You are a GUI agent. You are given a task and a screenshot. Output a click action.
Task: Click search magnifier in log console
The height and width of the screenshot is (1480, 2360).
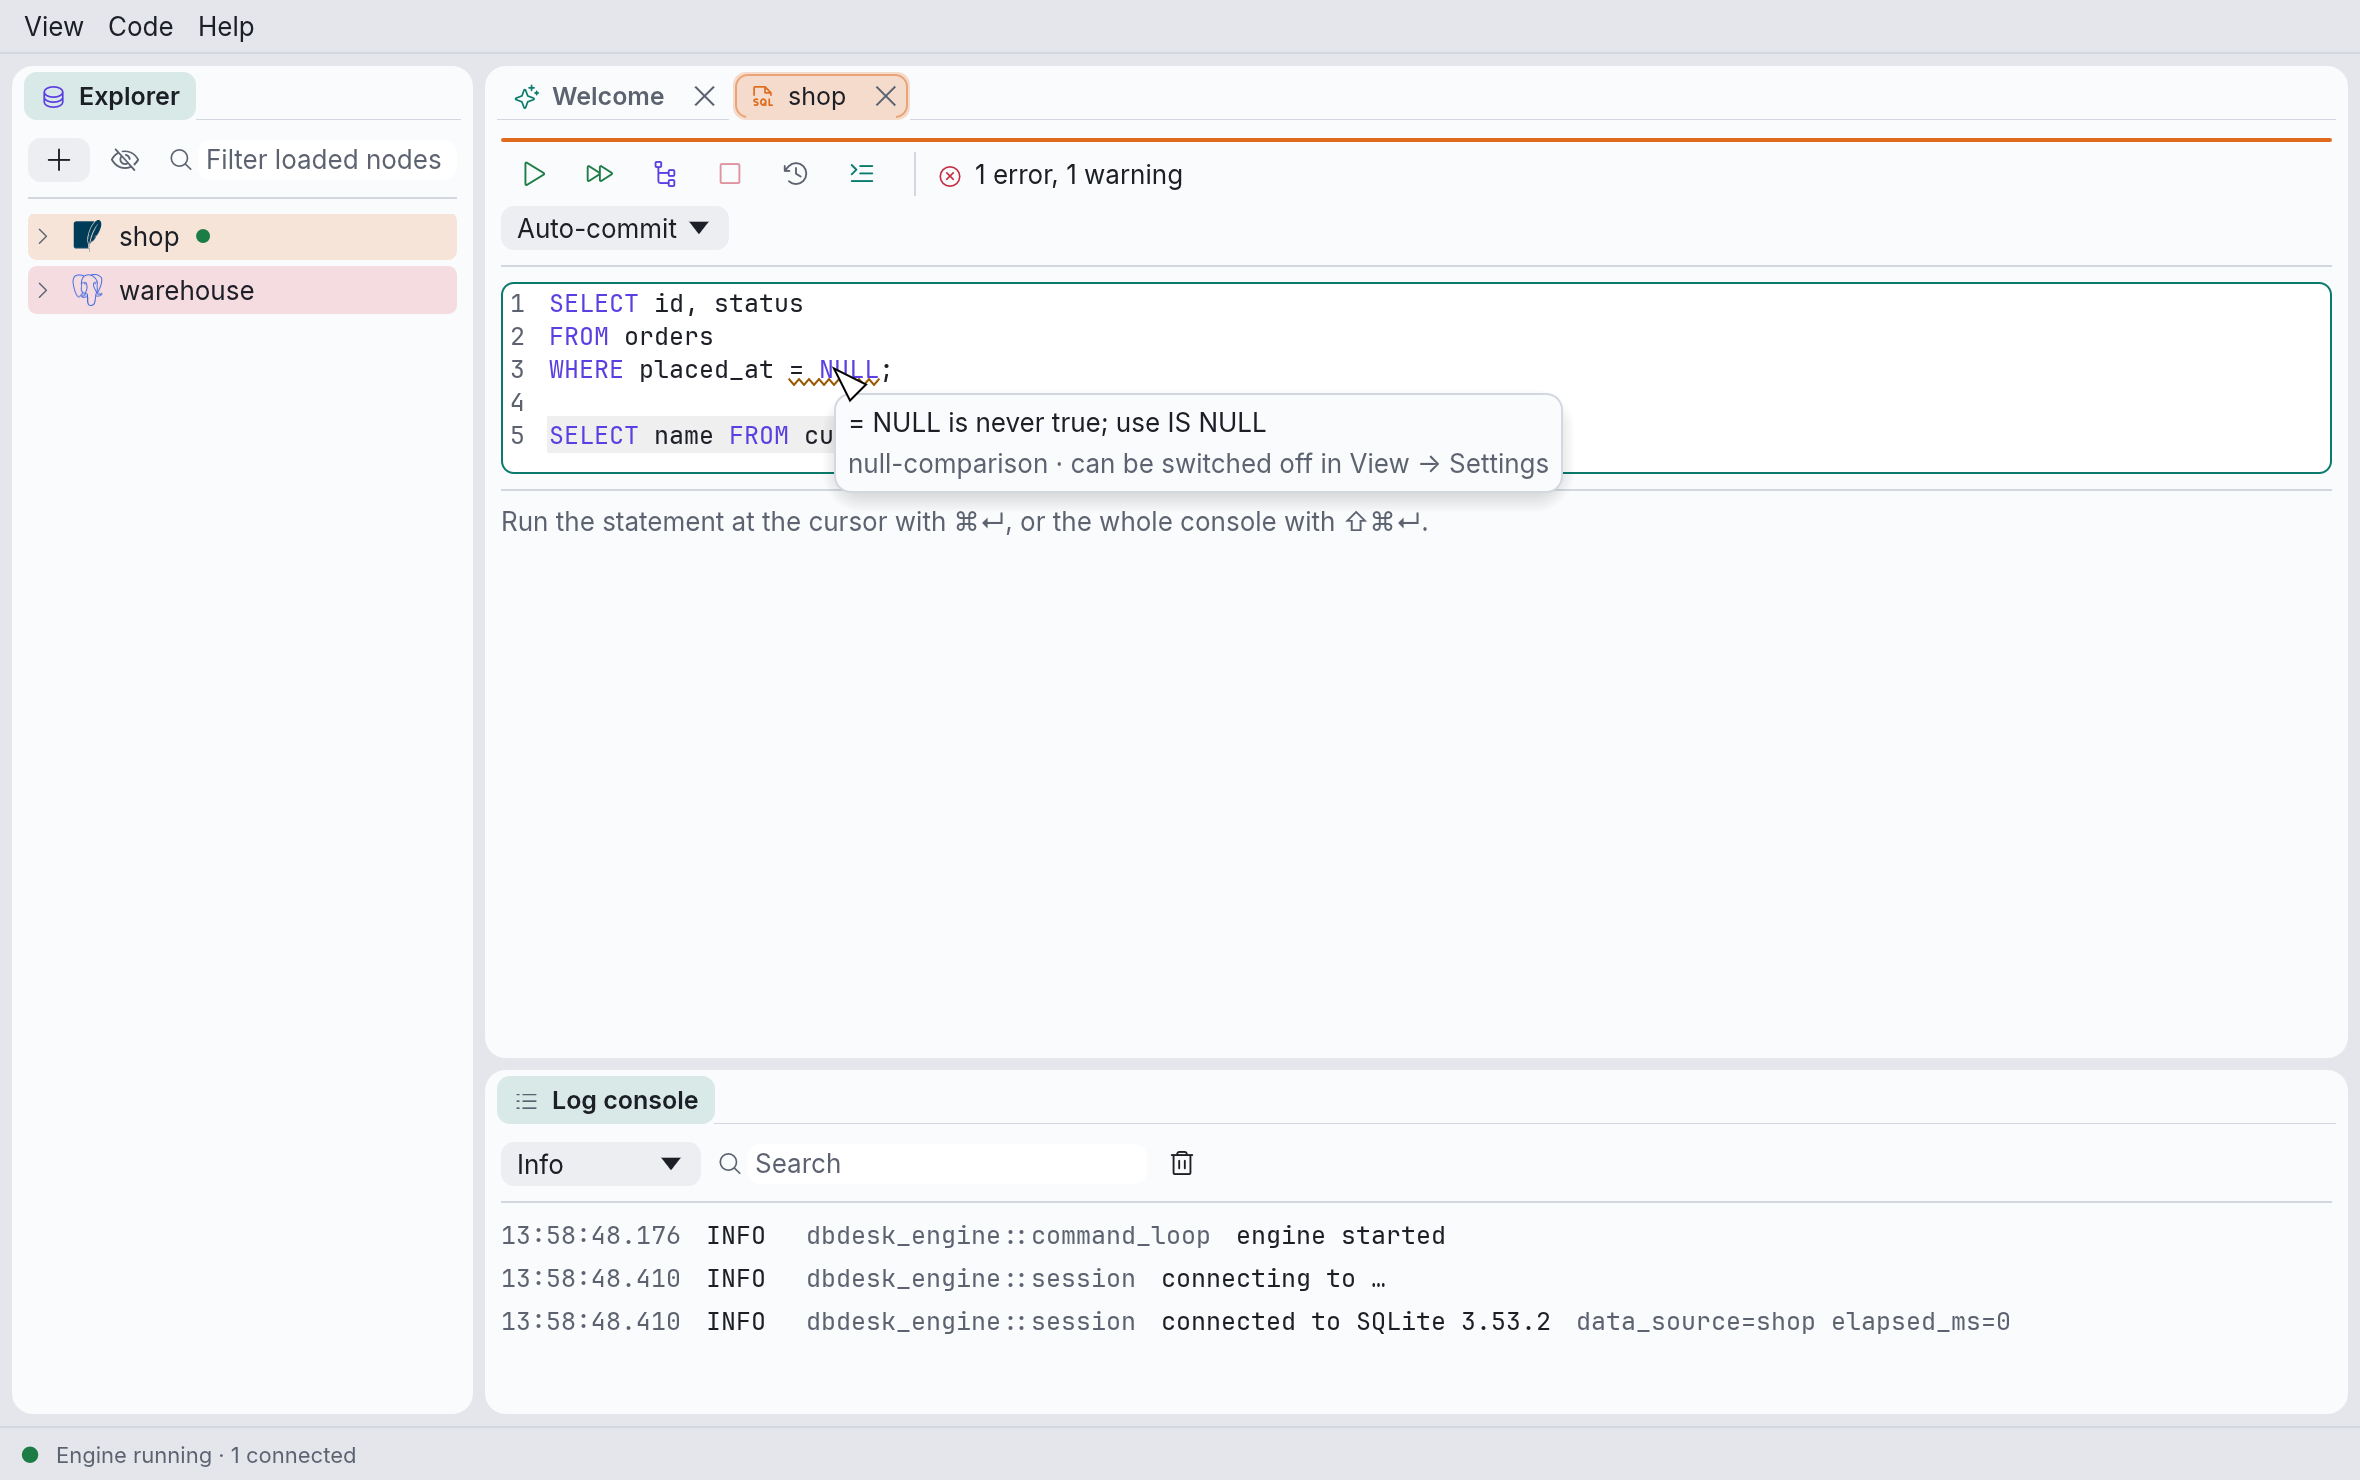tap(730, 1163)
